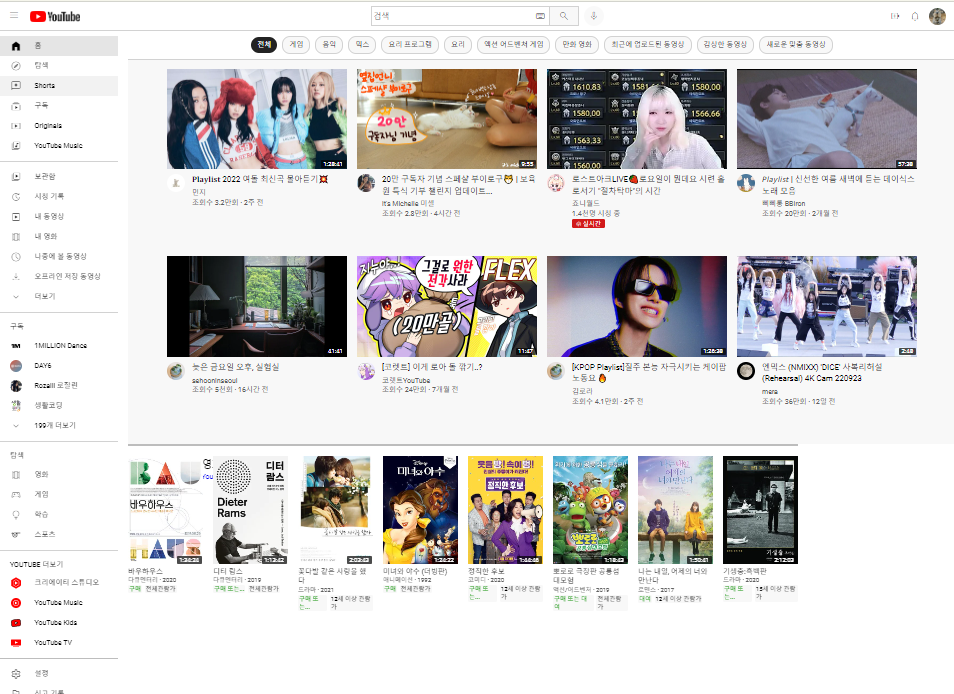The width and height of the screenshot is (954, 694).
Task: Open the on-screen keyboard icon in search box
Action: [540, 16]
